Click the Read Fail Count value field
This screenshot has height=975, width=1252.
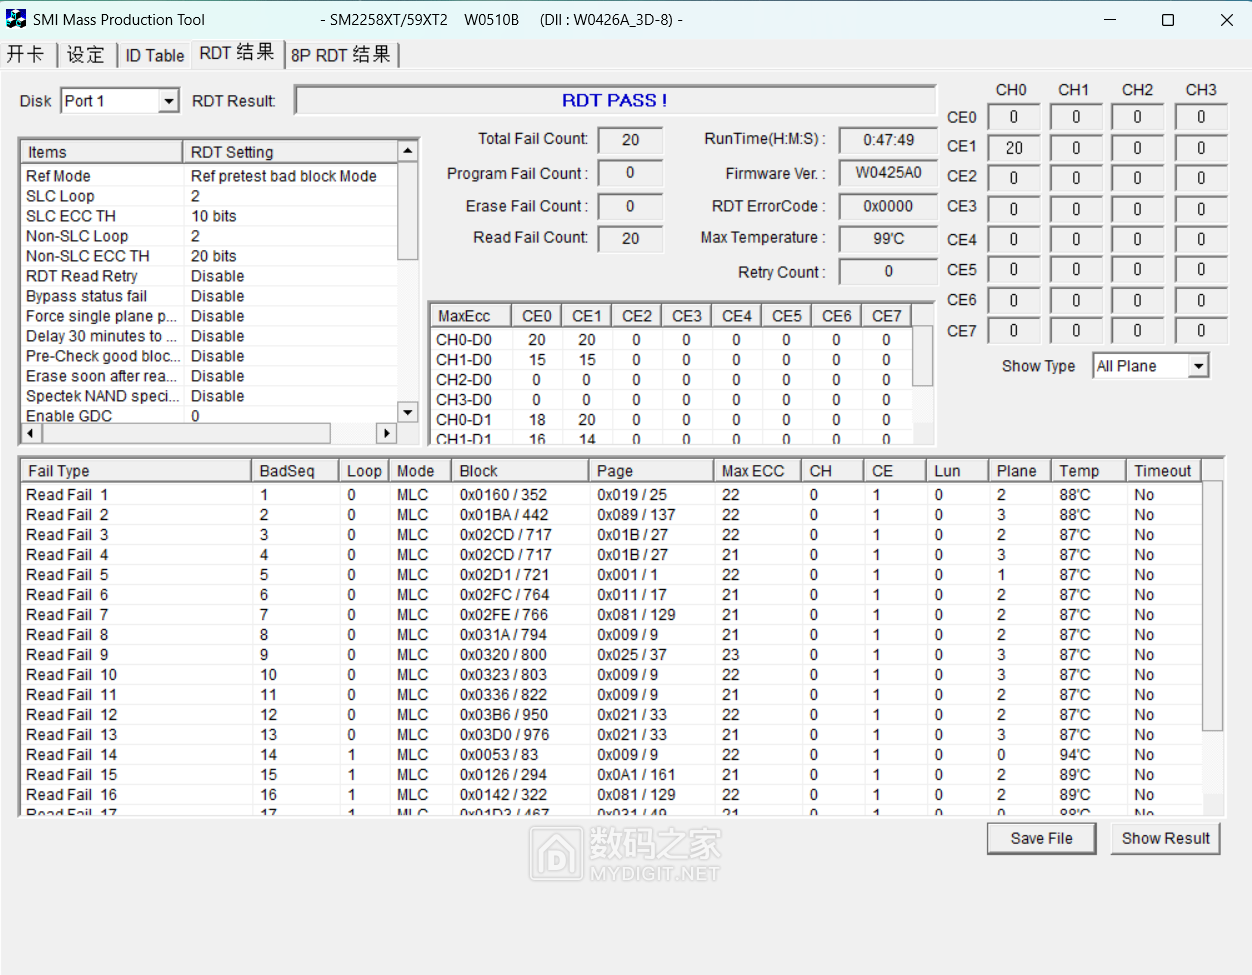(630, 238)
